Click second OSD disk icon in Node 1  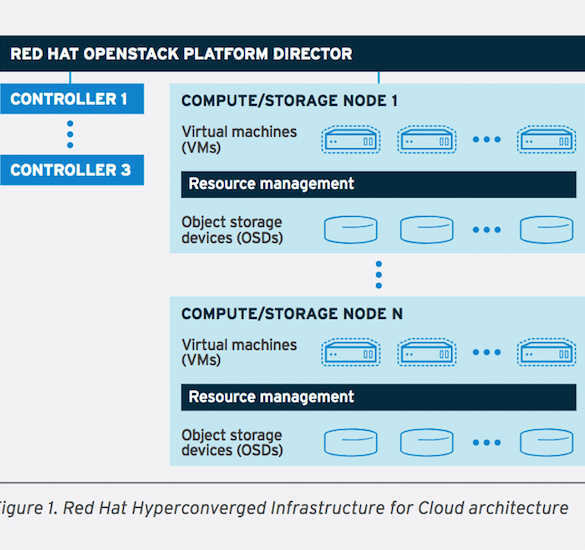pyautogui.click(x=427, y=230)
